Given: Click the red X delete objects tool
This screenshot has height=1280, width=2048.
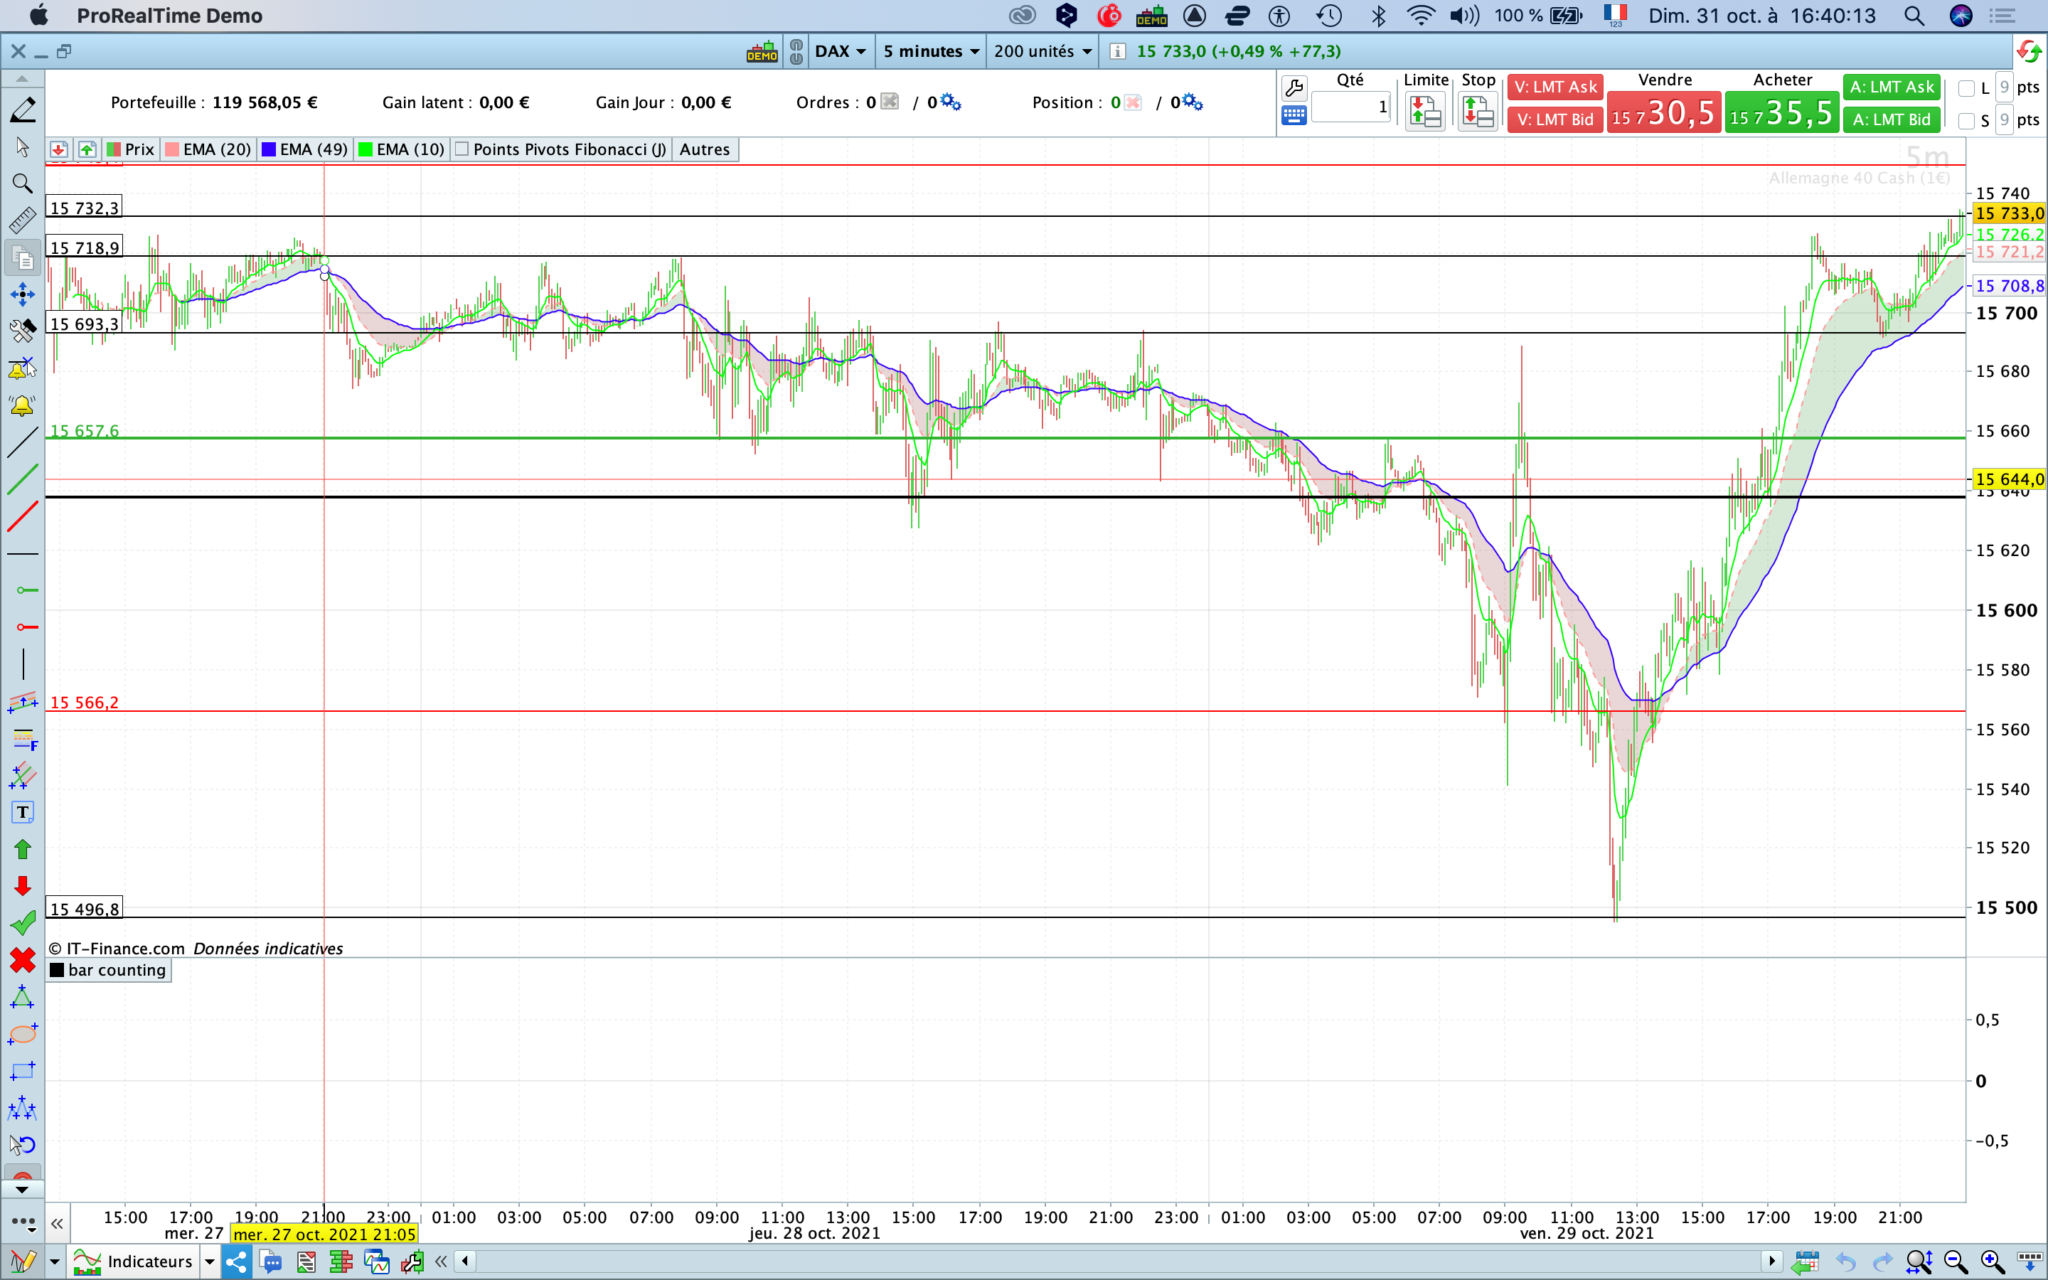Looking at the screenshot, I should coord(22,960).
